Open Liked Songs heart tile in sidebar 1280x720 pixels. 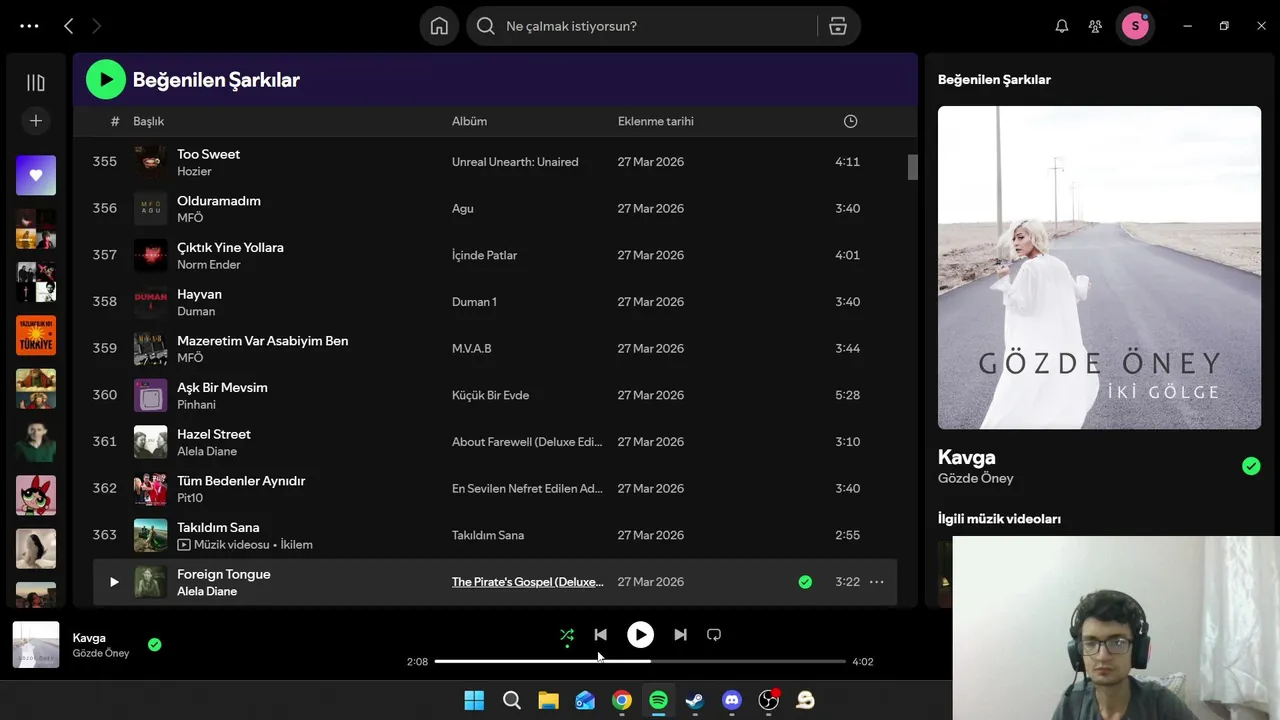36,175
